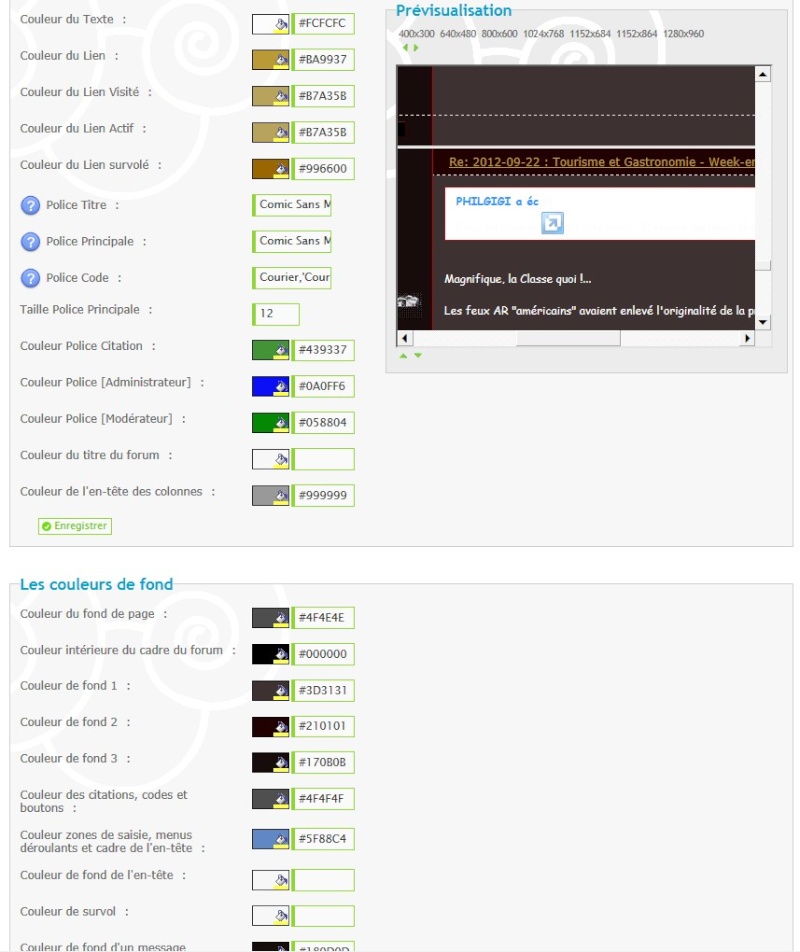Open color picker for Couleur du titre du forum
Screen dimensions: 800x952
coord(271,459)
